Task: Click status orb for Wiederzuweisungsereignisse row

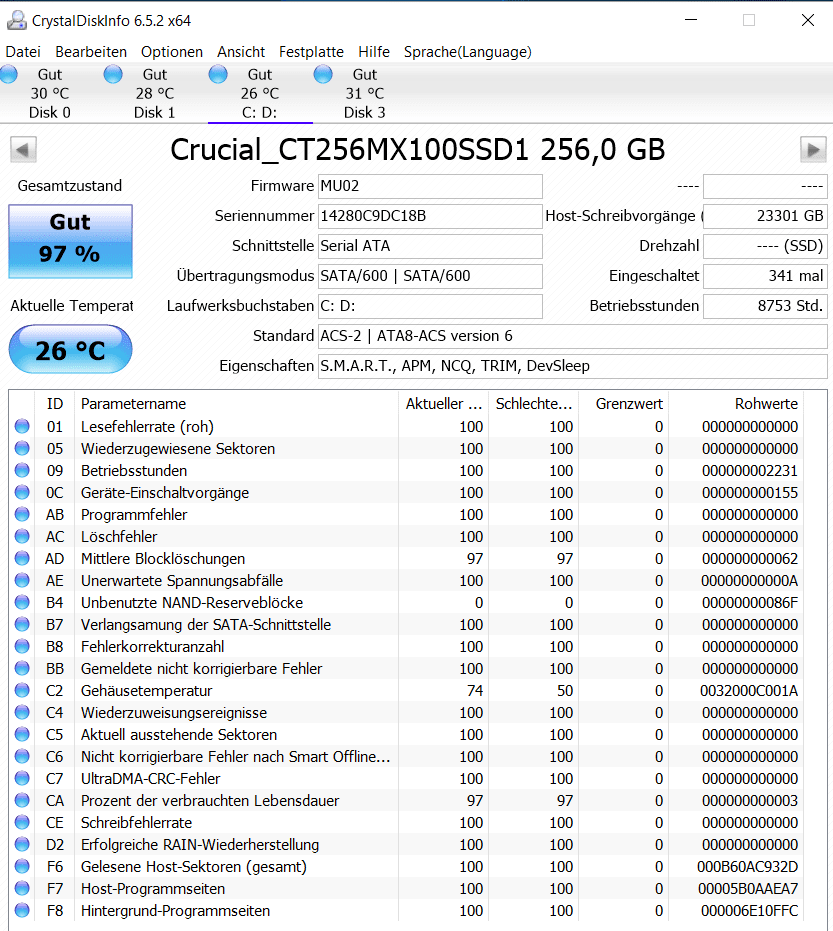Action: pyautogui.click(x=22, y=712)
